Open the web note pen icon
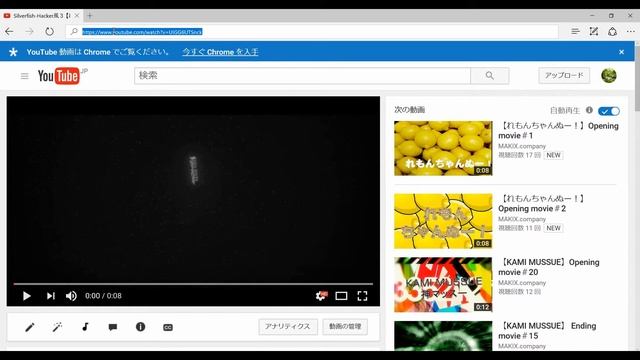The image size is (640, 360). pyautogui.click(x=594, y=31)
